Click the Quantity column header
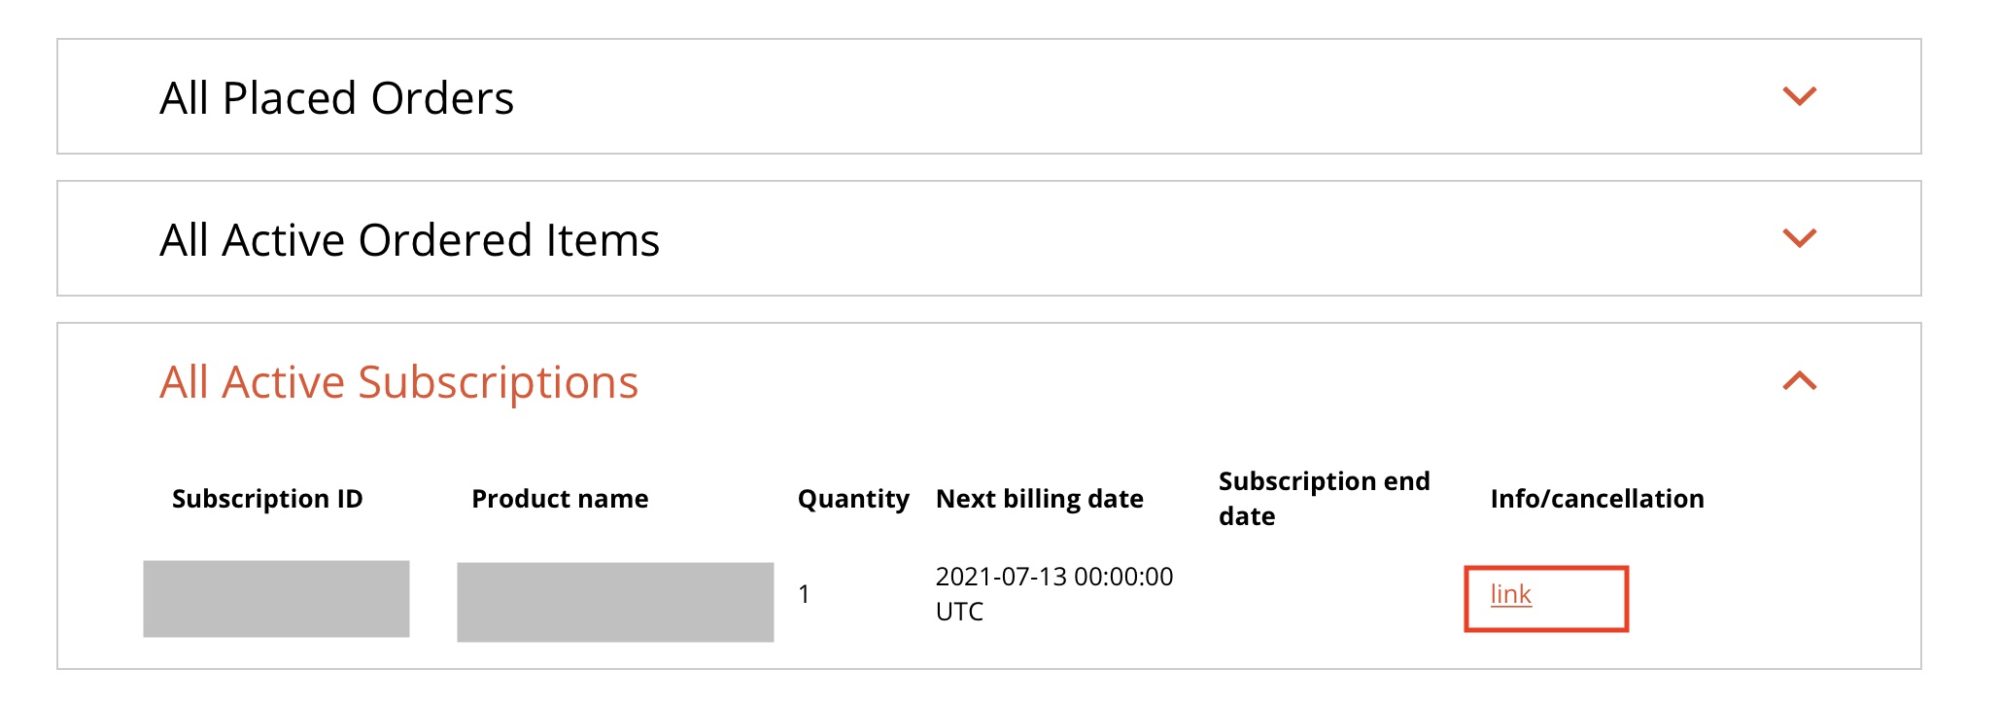 (853, 498)
